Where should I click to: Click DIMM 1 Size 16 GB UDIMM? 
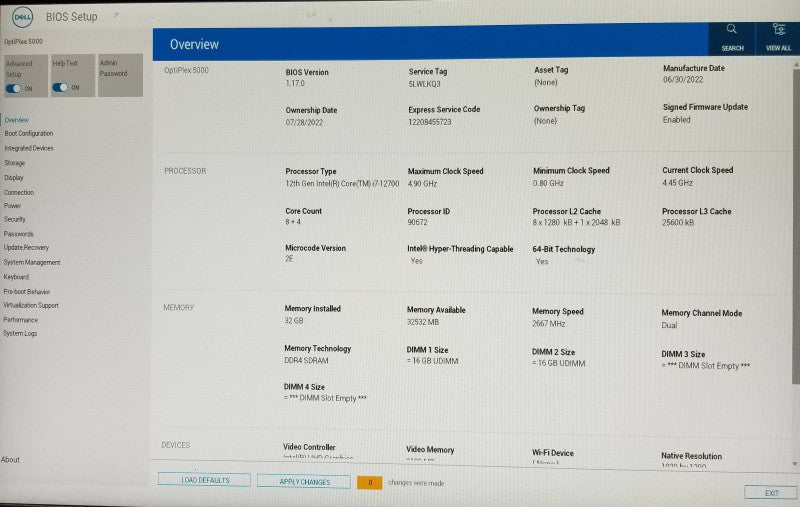pyautogui.click(x=432, y=361)
